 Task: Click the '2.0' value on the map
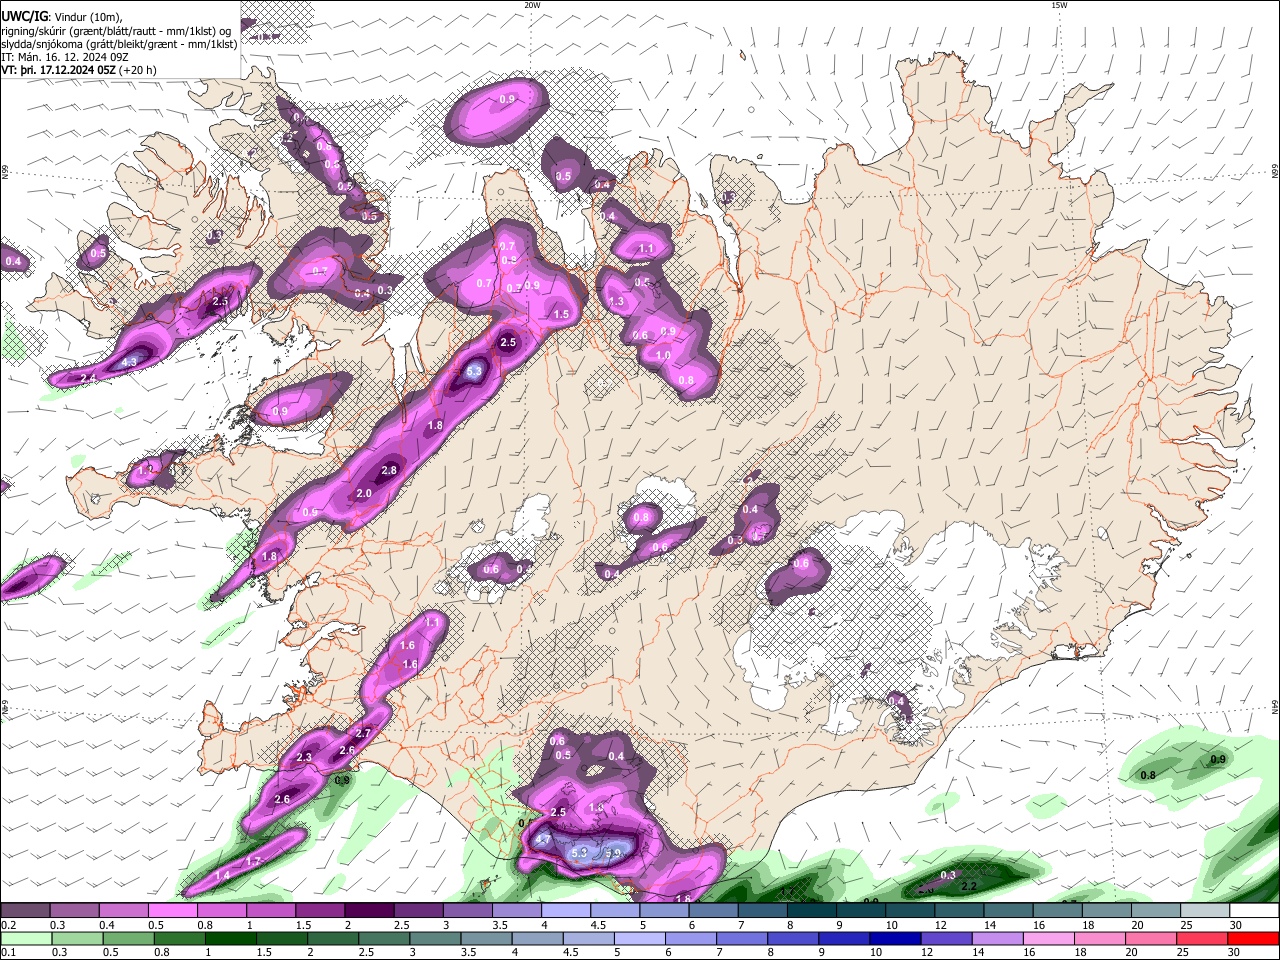pyautogui.click(x=364, y=494)
